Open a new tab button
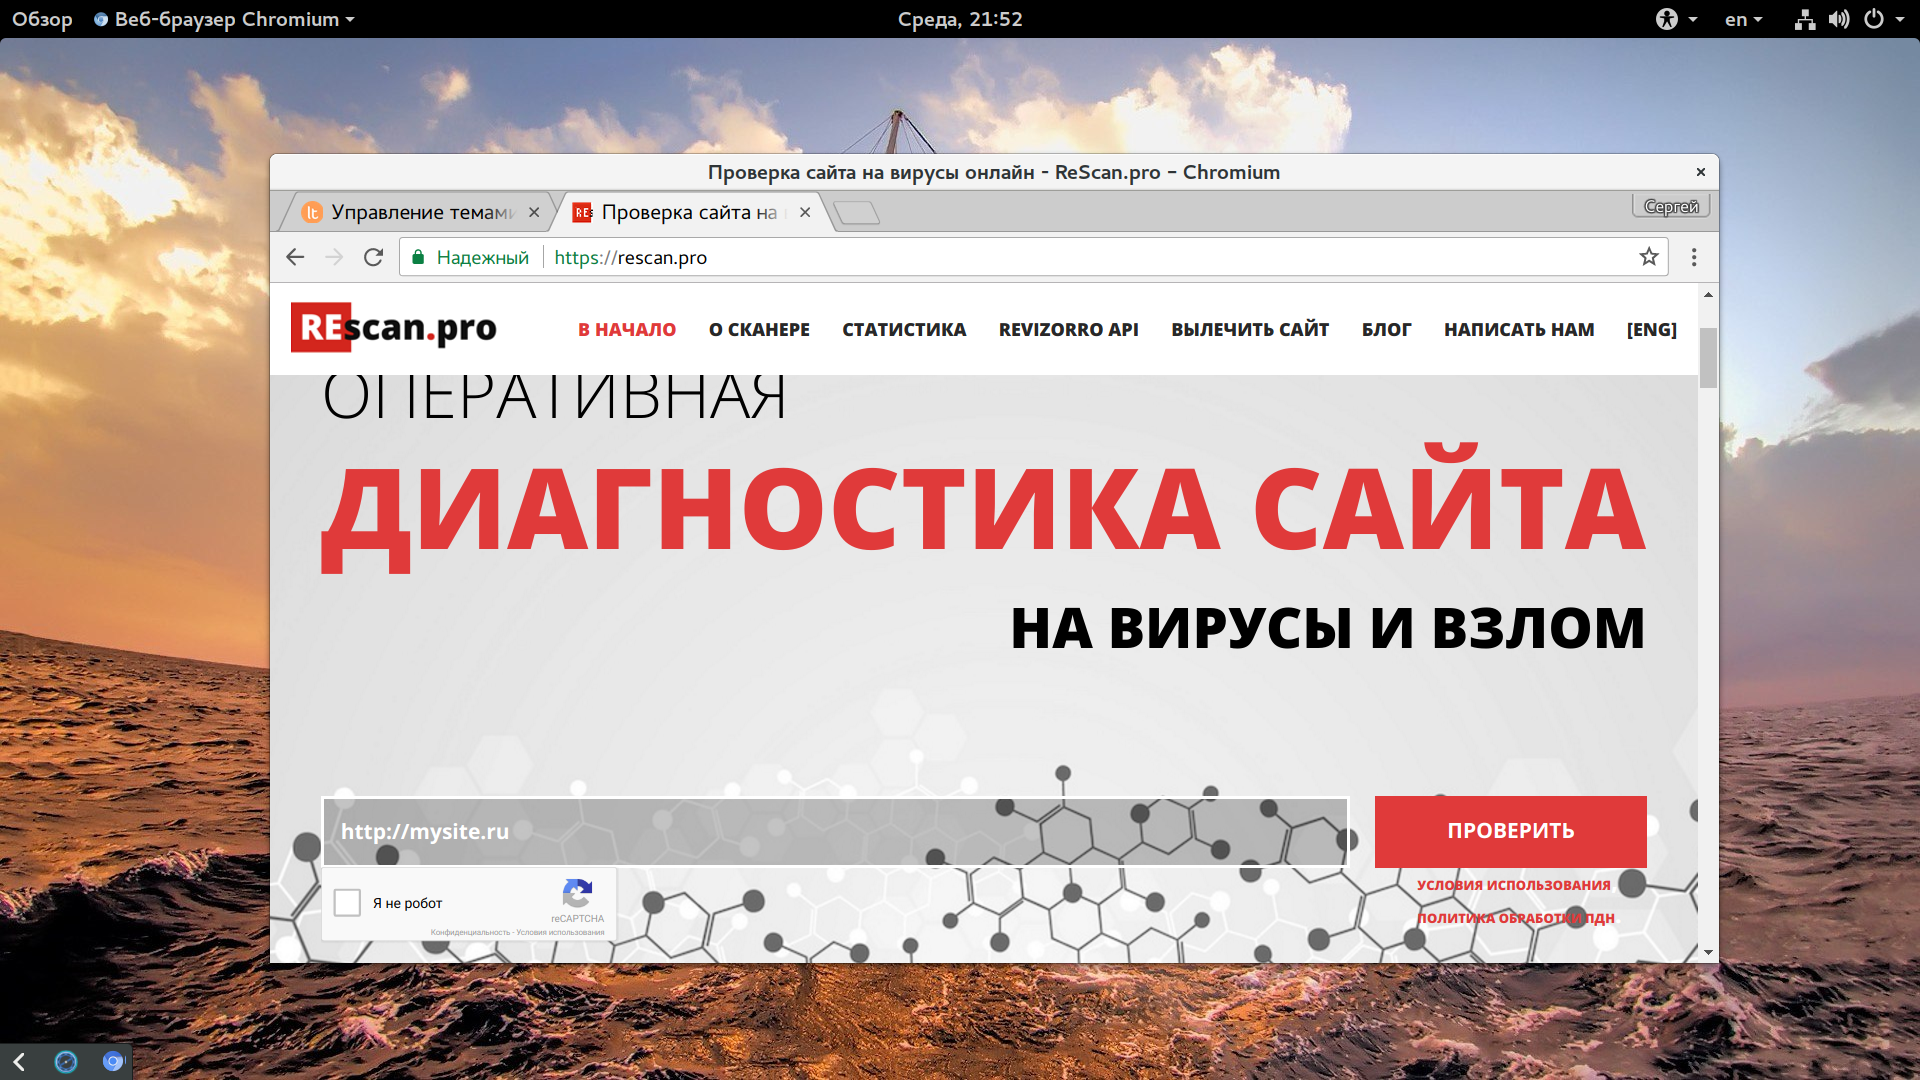This screenshot has height=1080, width=1920. [856, 212]
